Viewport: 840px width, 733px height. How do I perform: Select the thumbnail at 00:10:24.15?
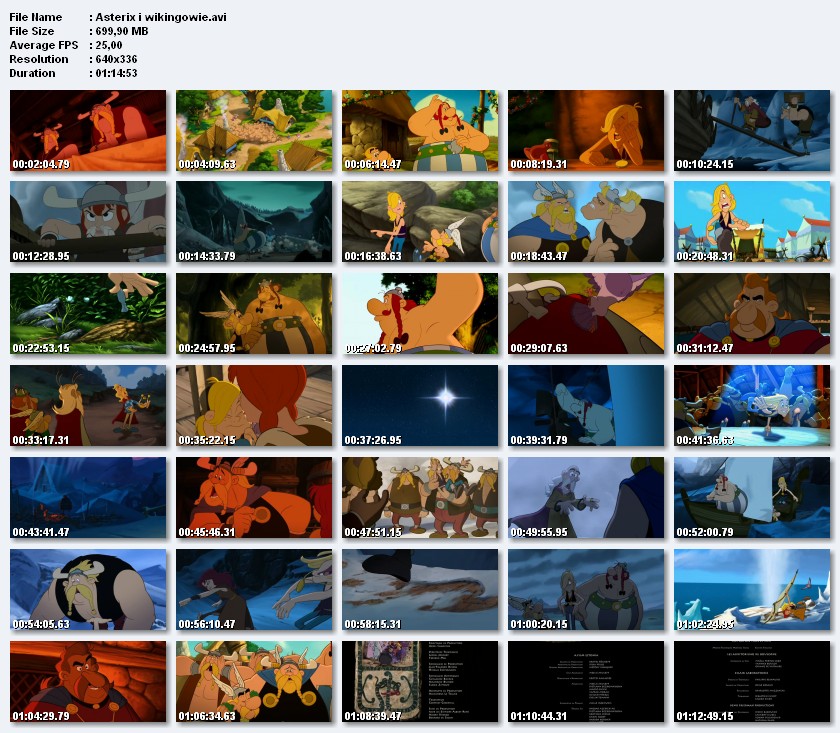(752, 130)
